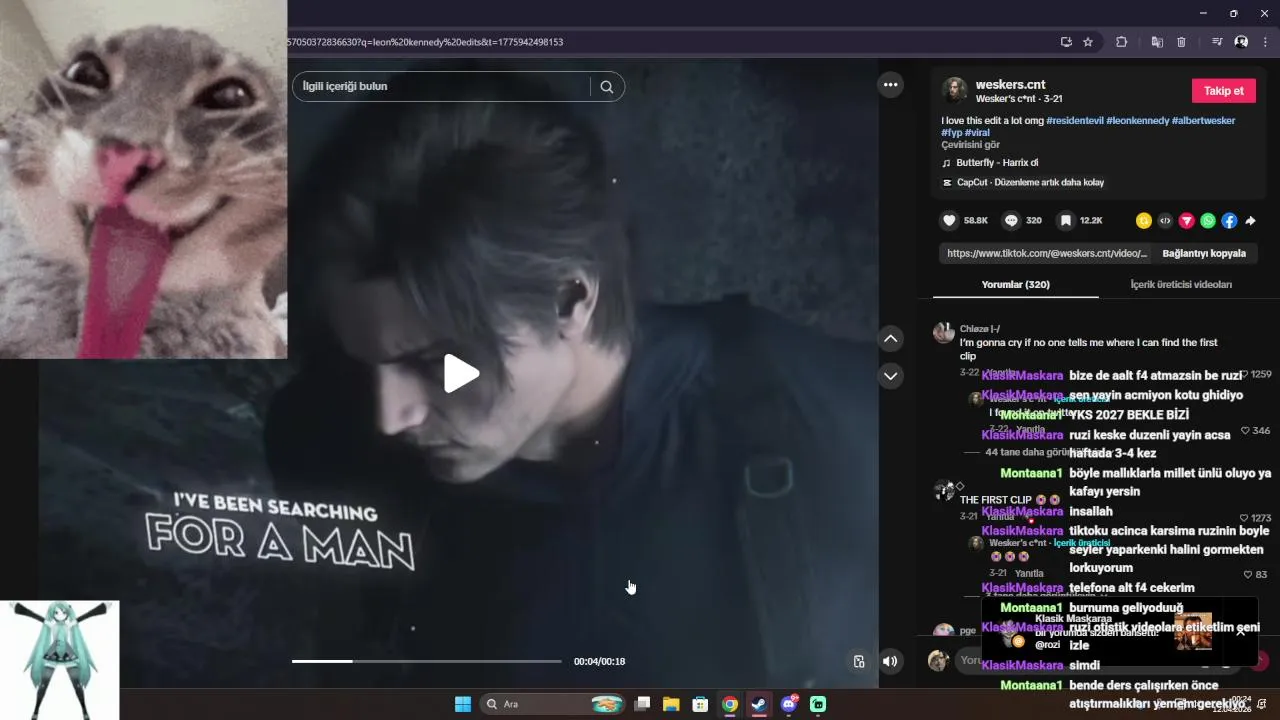Open the #residentevil hashtag
Image resolution: width=1280 pixels, height=720 pixels.
(1075, 120)
